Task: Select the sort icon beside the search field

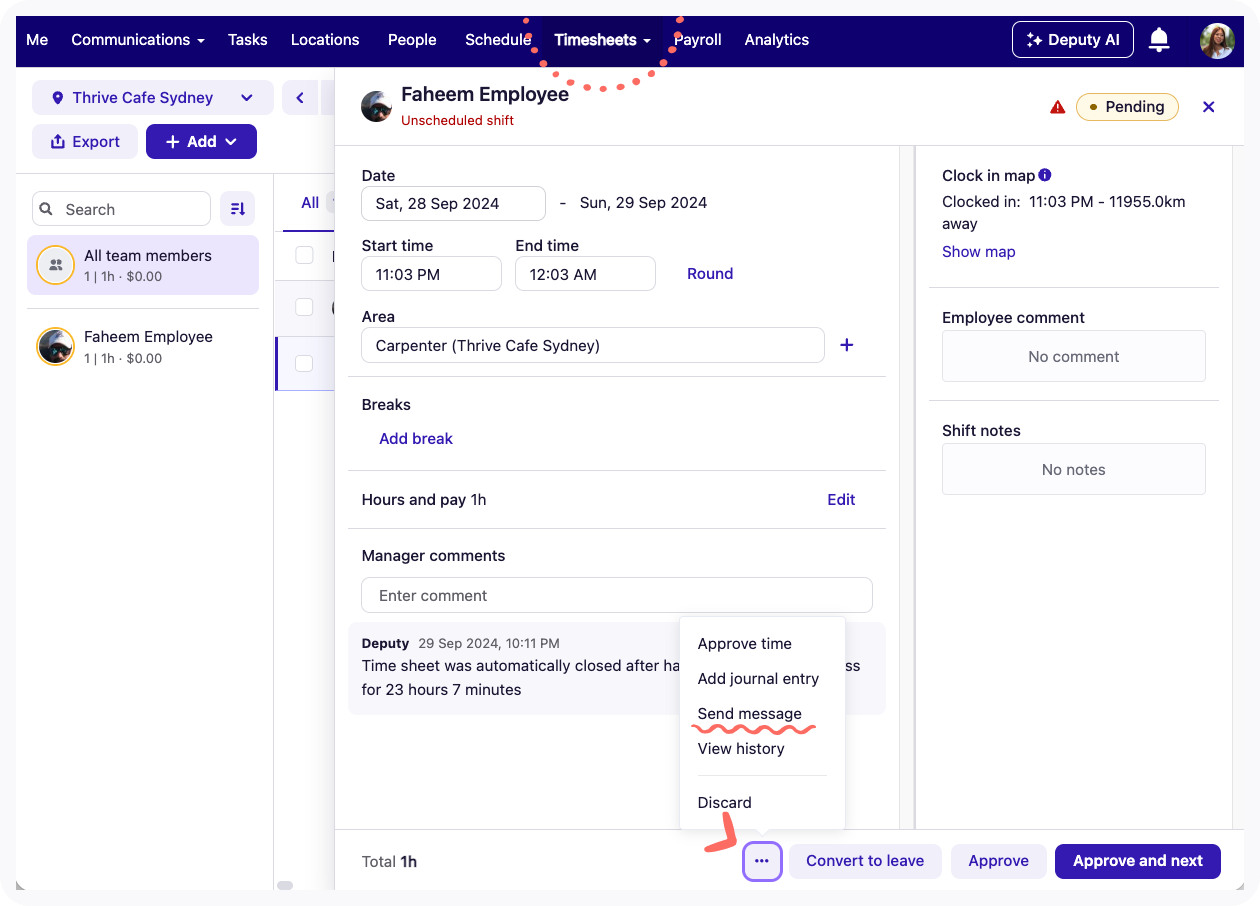Action: coord(237,208)
